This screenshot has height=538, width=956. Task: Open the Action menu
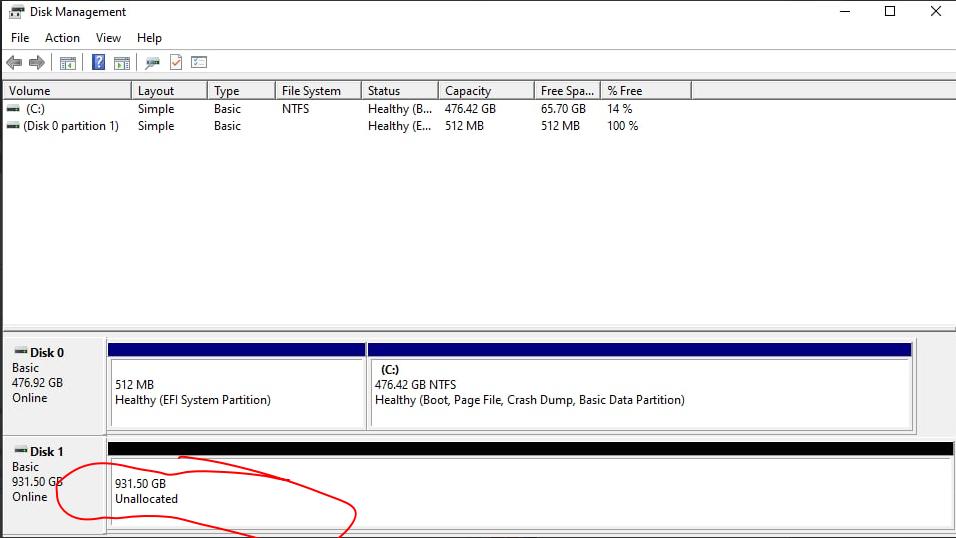coord(62,38)
